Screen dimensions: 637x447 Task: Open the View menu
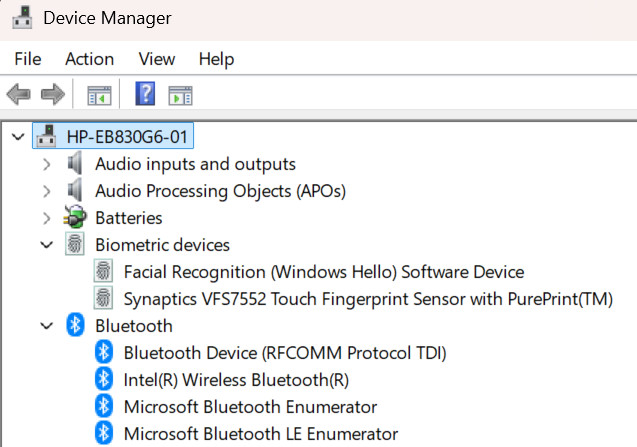point(157,59)
